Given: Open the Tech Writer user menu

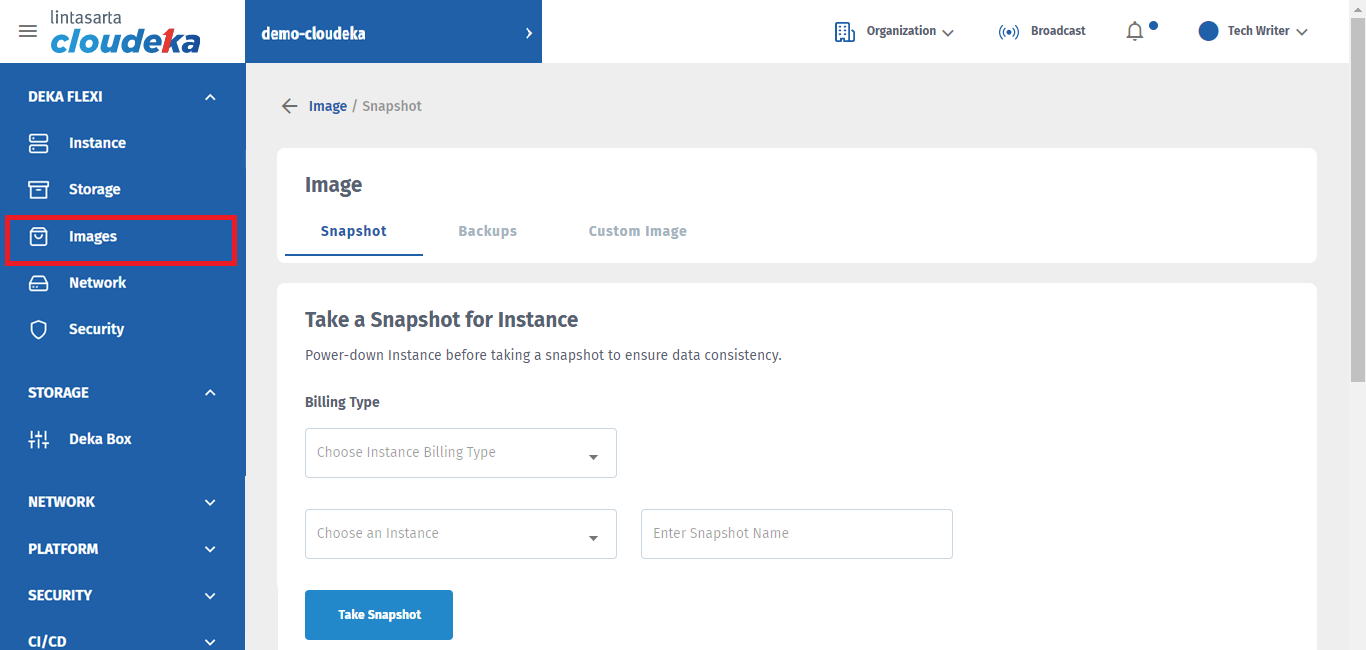Looking at the screenshot, I should click(x=1253, y=31).
